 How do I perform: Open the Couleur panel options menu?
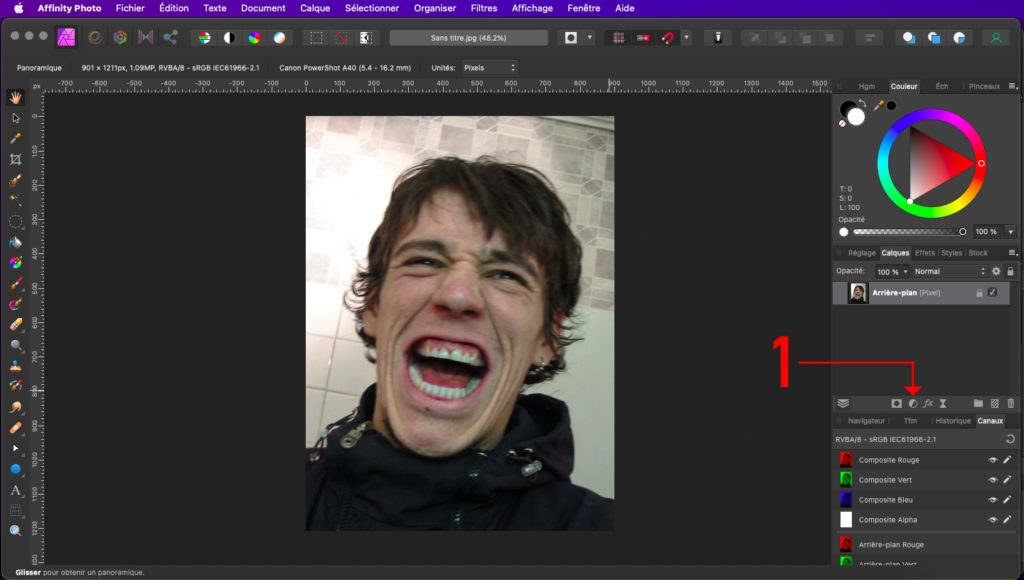1012,86
